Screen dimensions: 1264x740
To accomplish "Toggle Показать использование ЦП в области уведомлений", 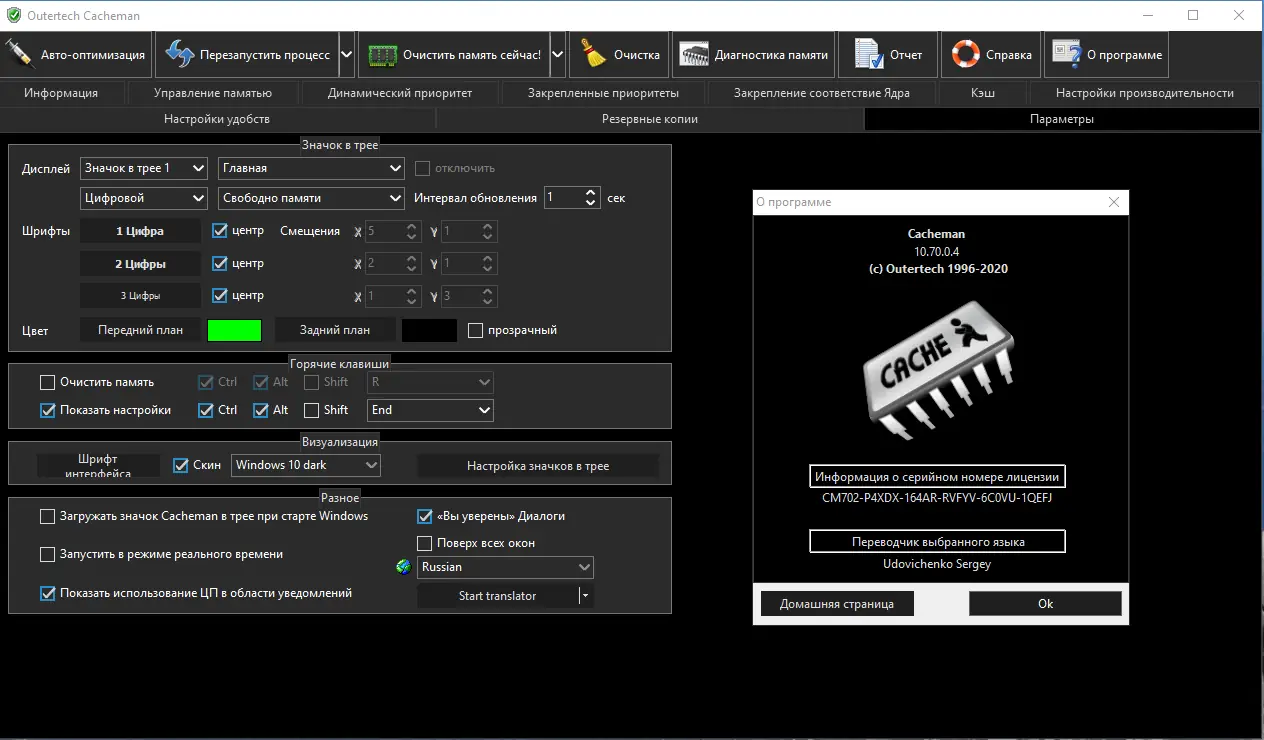I will [x=47, y=593].
